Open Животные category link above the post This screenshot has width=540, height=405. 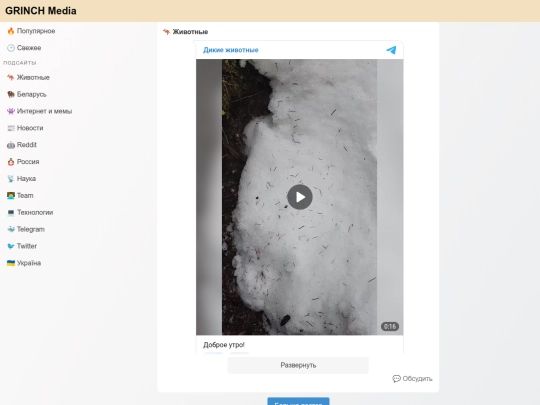pyautogui.click(x=190, y=32)
